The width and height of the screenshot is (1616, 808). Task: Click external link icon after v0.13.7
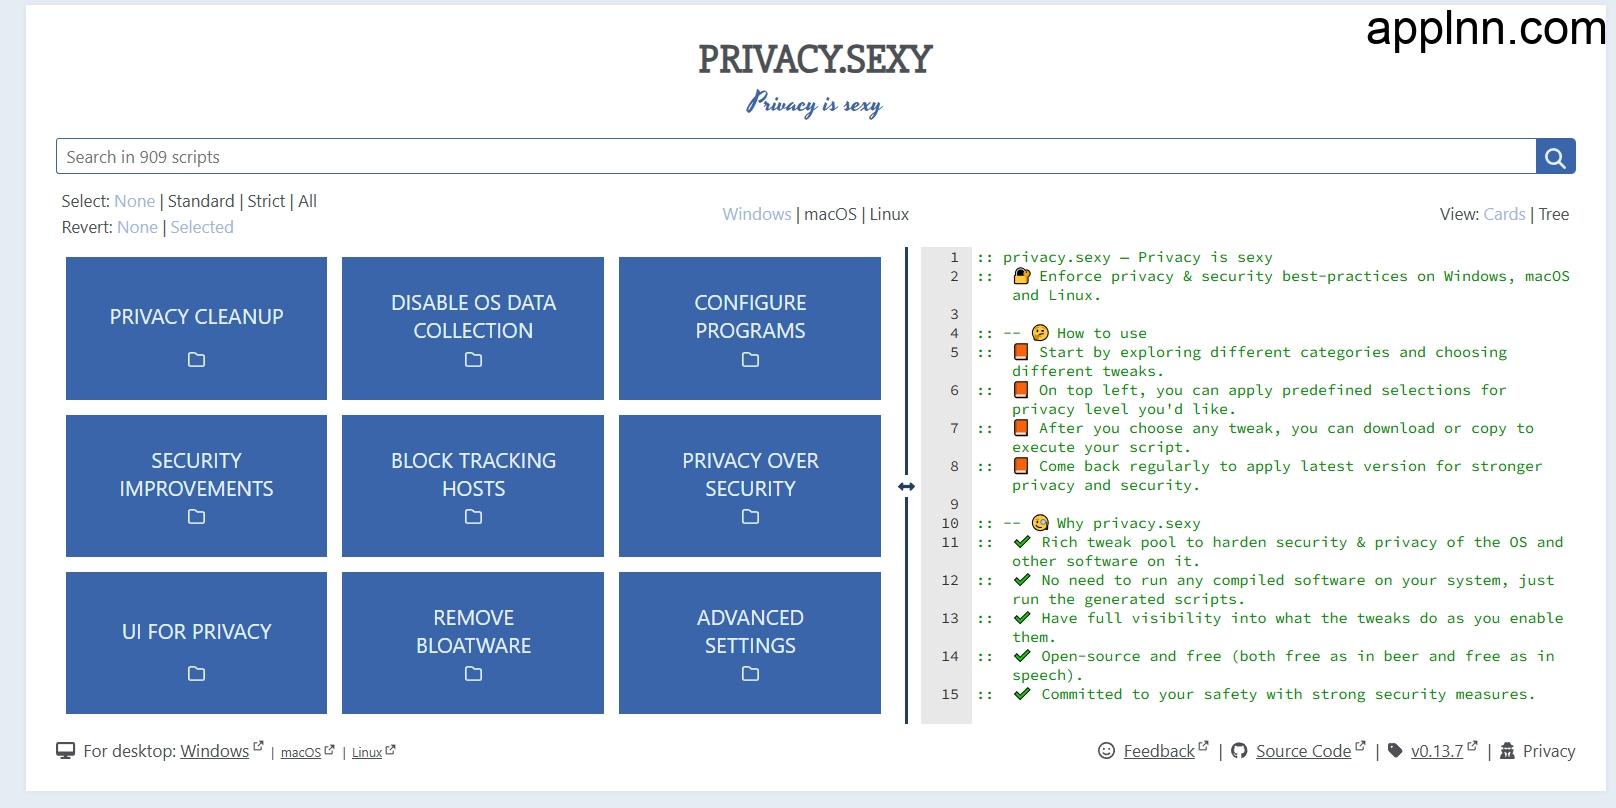pos(1471,746)
